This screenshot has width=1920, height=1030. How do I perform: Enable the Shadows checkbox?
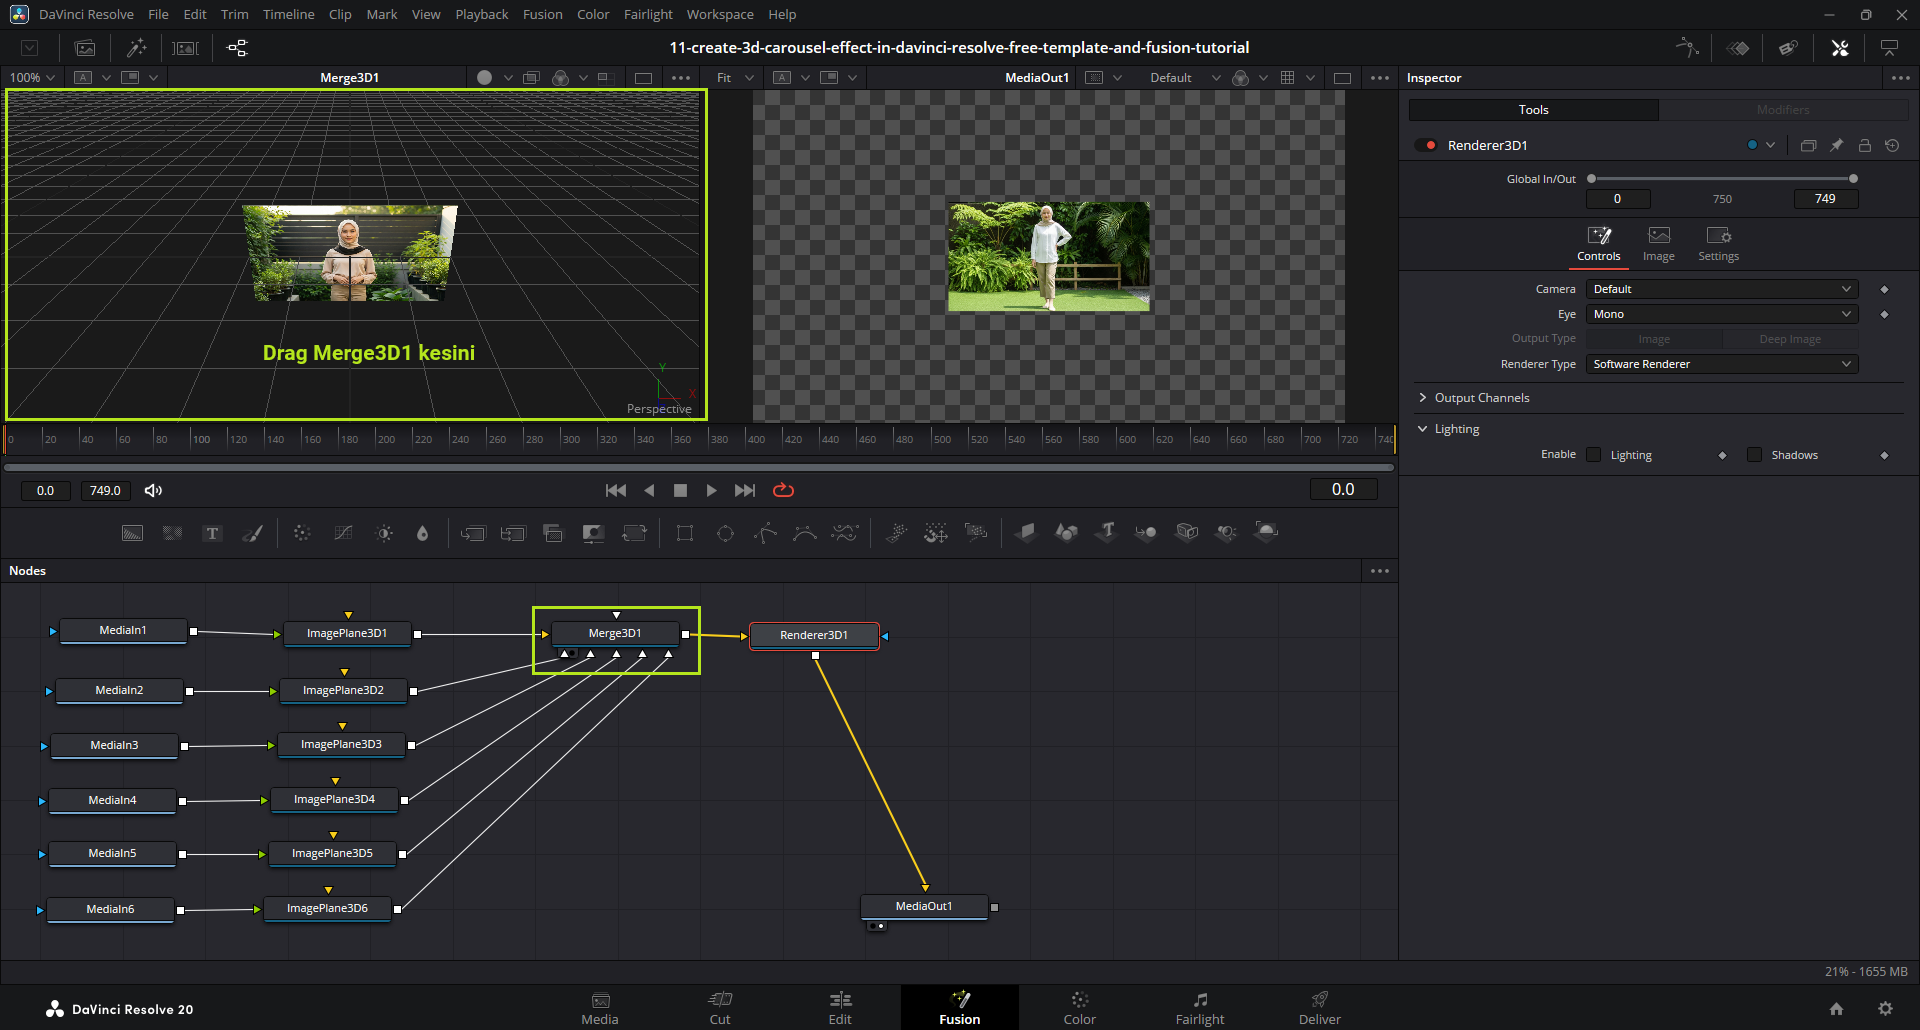point(1754,455)
